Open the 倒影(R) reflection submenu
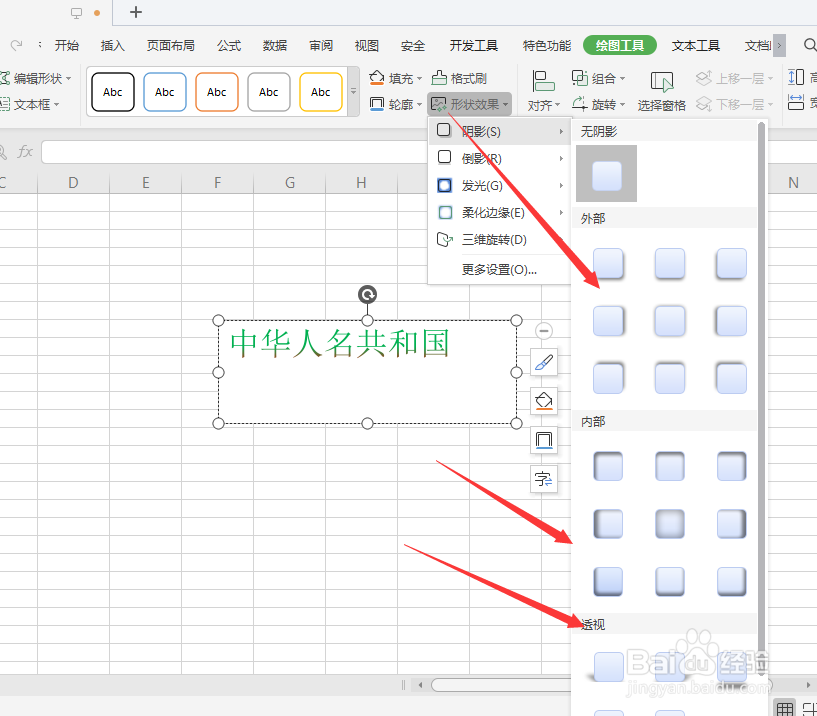Image resolution: width=817 pixels, height=716 pixels. pyautogui.click(x=499, y=158)
